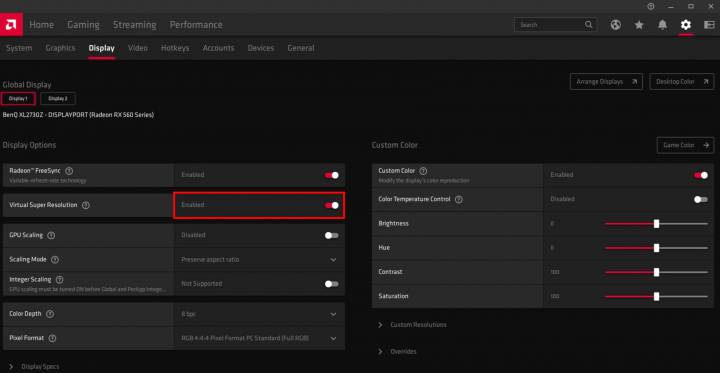Click help icon beside Radeon FreeSync
720x373 pixels.
tap(69, 171)
